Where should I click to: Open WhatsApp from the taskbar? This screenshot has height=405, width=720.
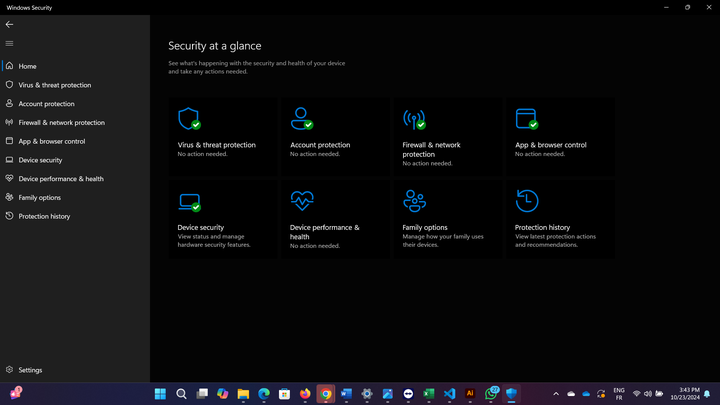pos(491,394)
